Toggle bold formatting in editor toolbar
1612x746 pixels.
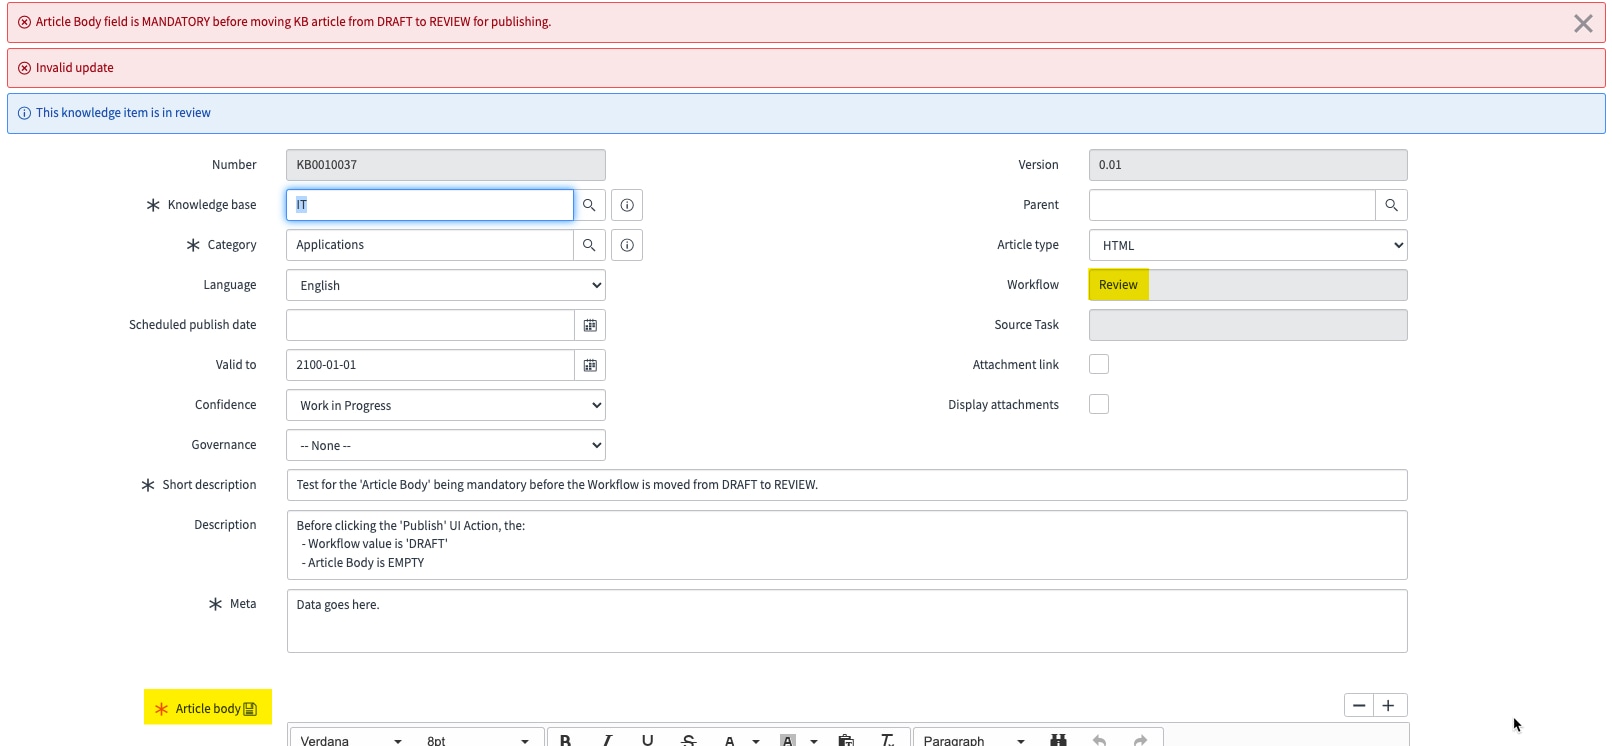[565, 740]
